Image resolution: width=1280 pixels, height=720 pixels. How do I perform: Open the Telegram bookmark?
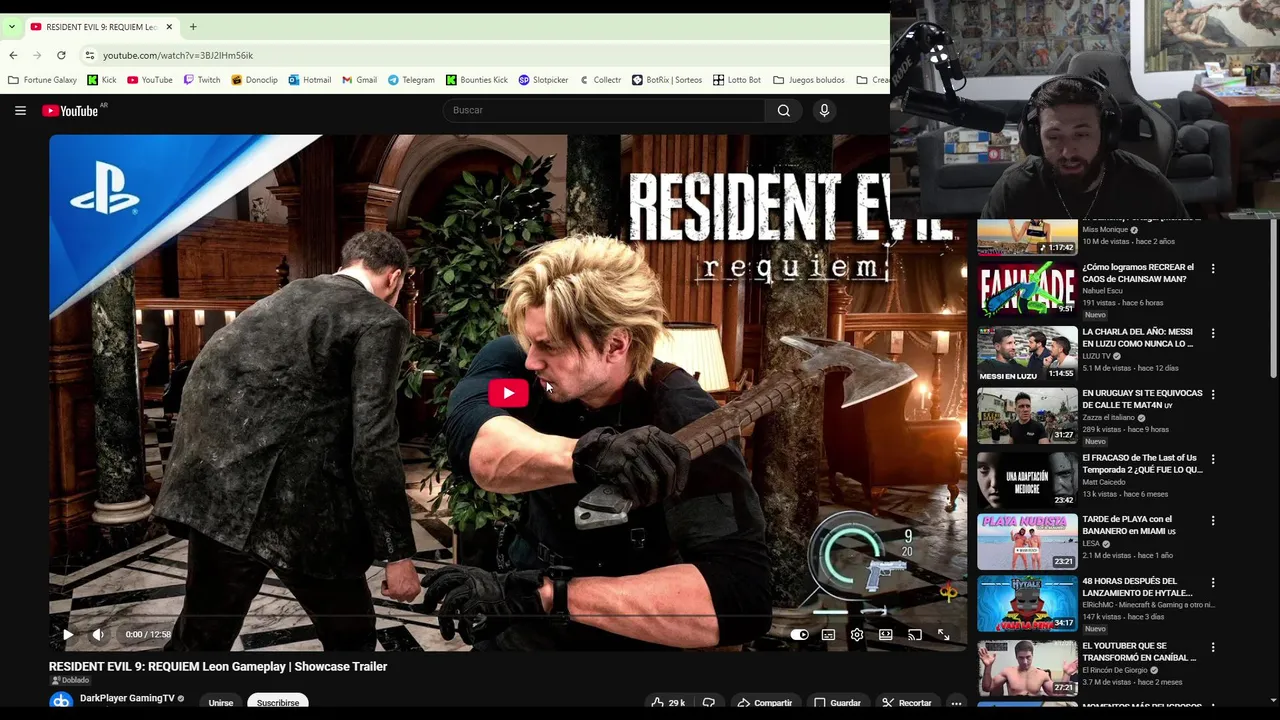click(x=411, y=80)
